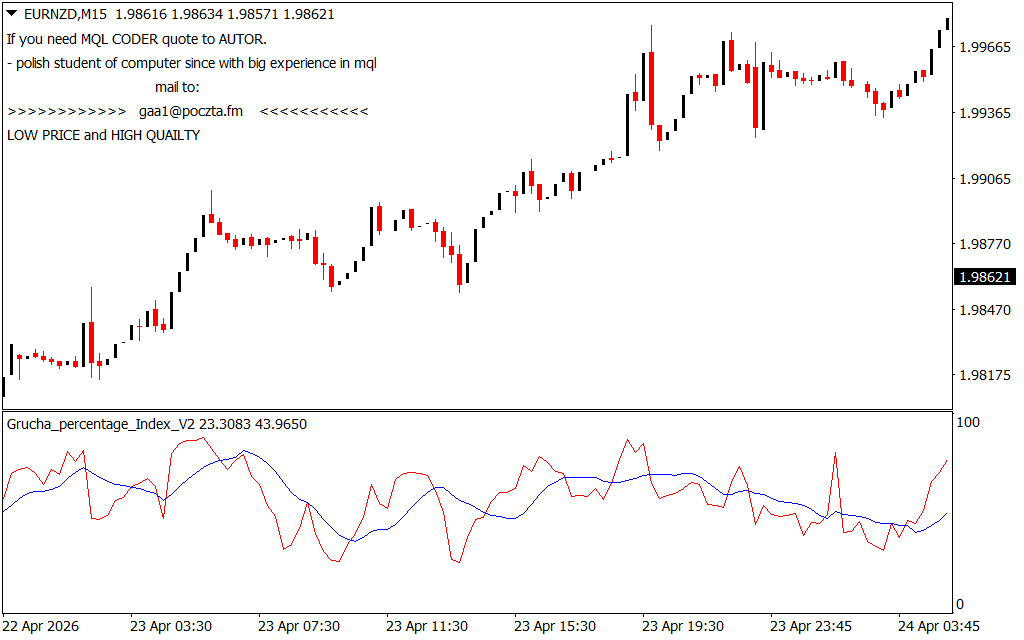
Task: Click the 'If you need MQL CODER' line
Action: [136, 39]
